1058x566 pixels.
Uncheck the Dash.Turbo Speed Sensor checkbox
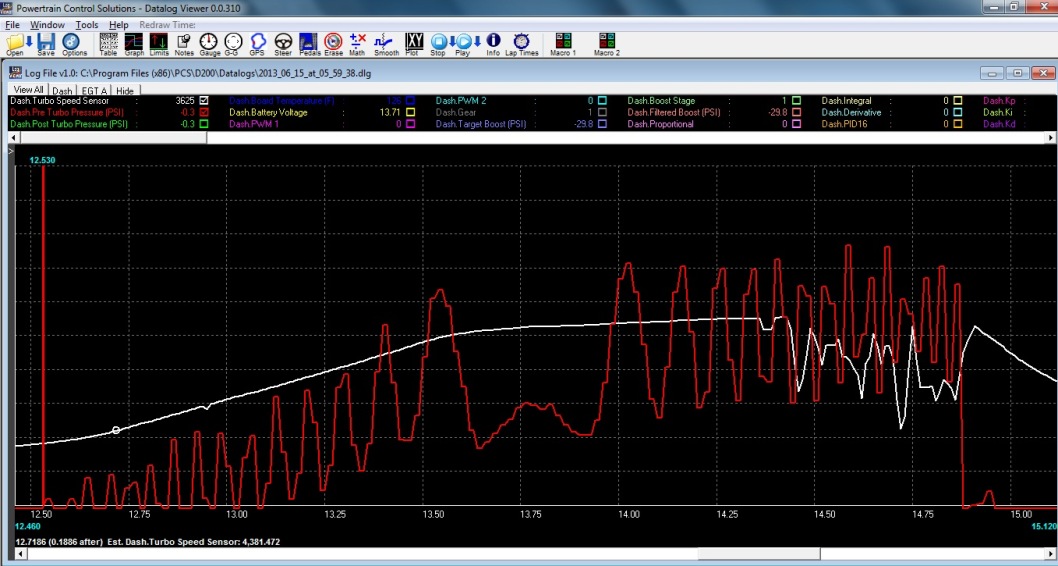(204, 101)
